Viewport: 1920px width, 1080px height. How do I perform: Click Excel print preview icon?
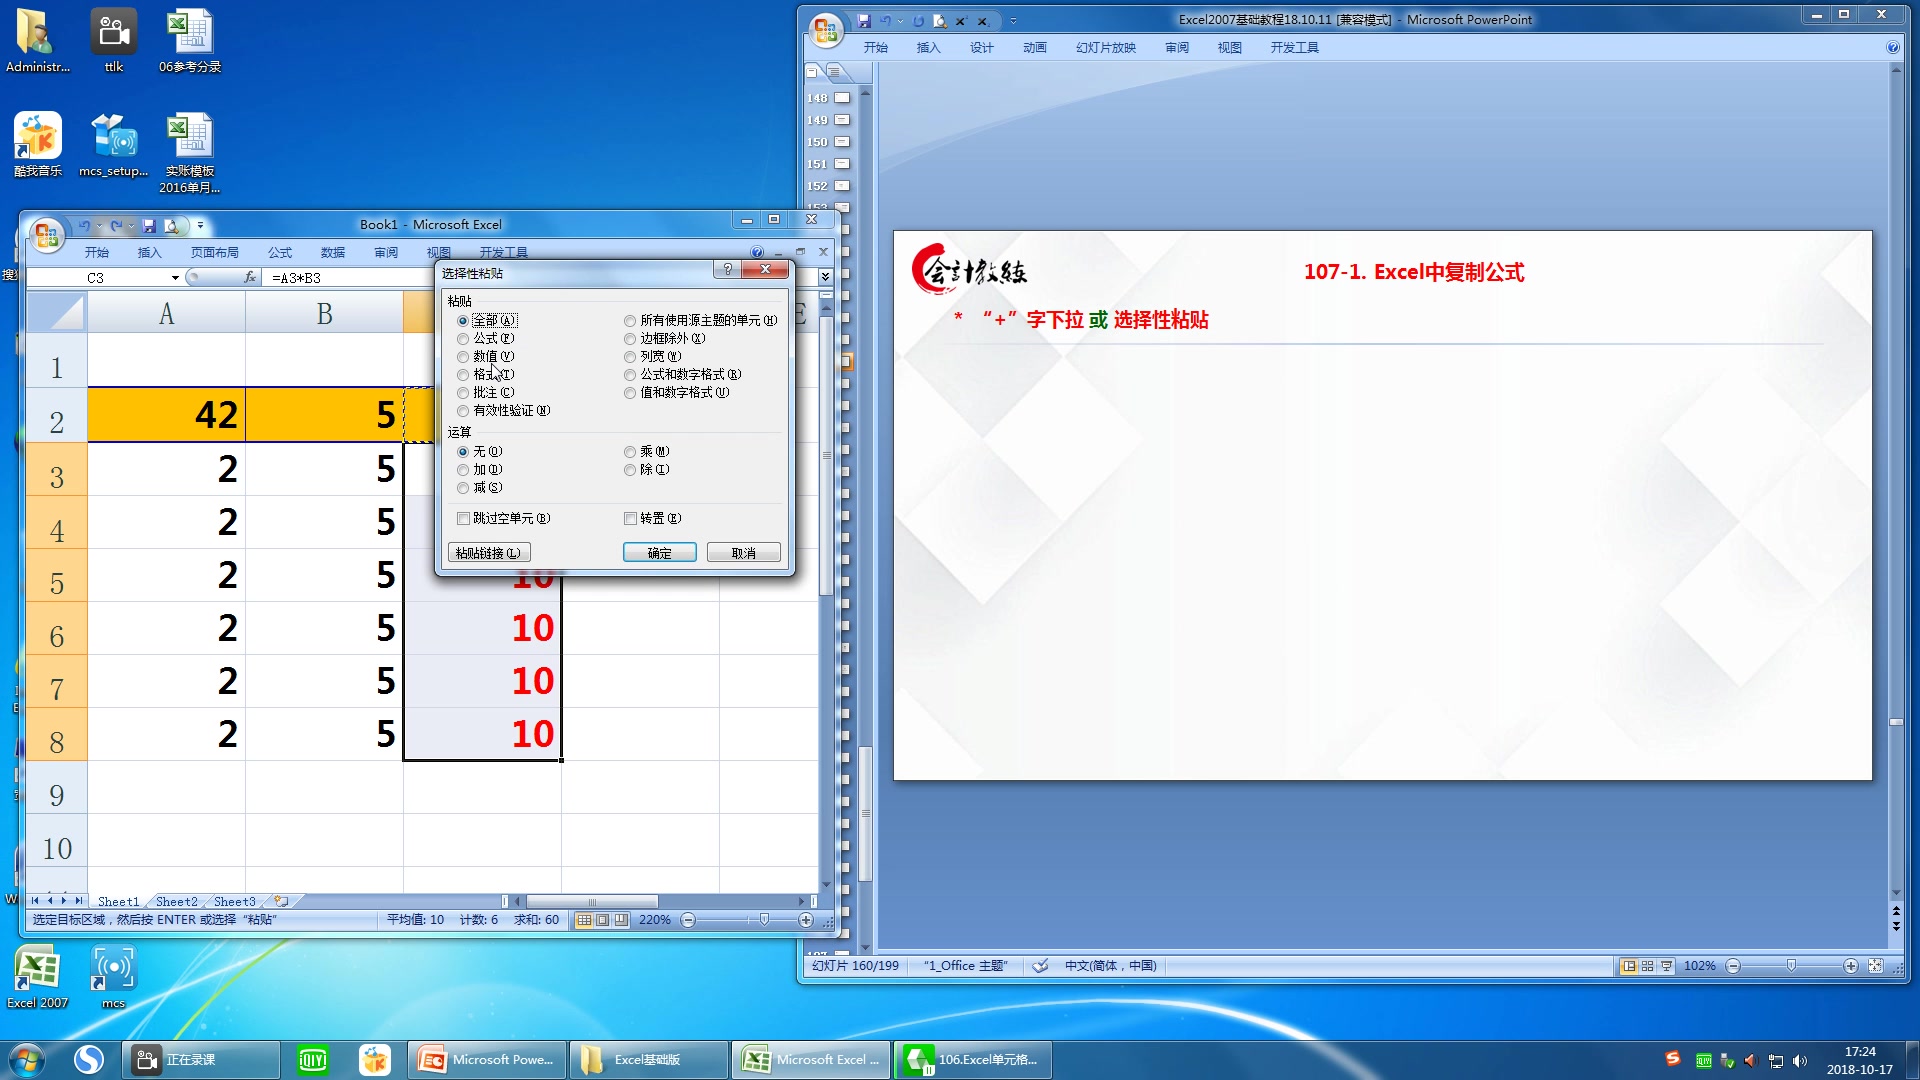coord(171,226)
